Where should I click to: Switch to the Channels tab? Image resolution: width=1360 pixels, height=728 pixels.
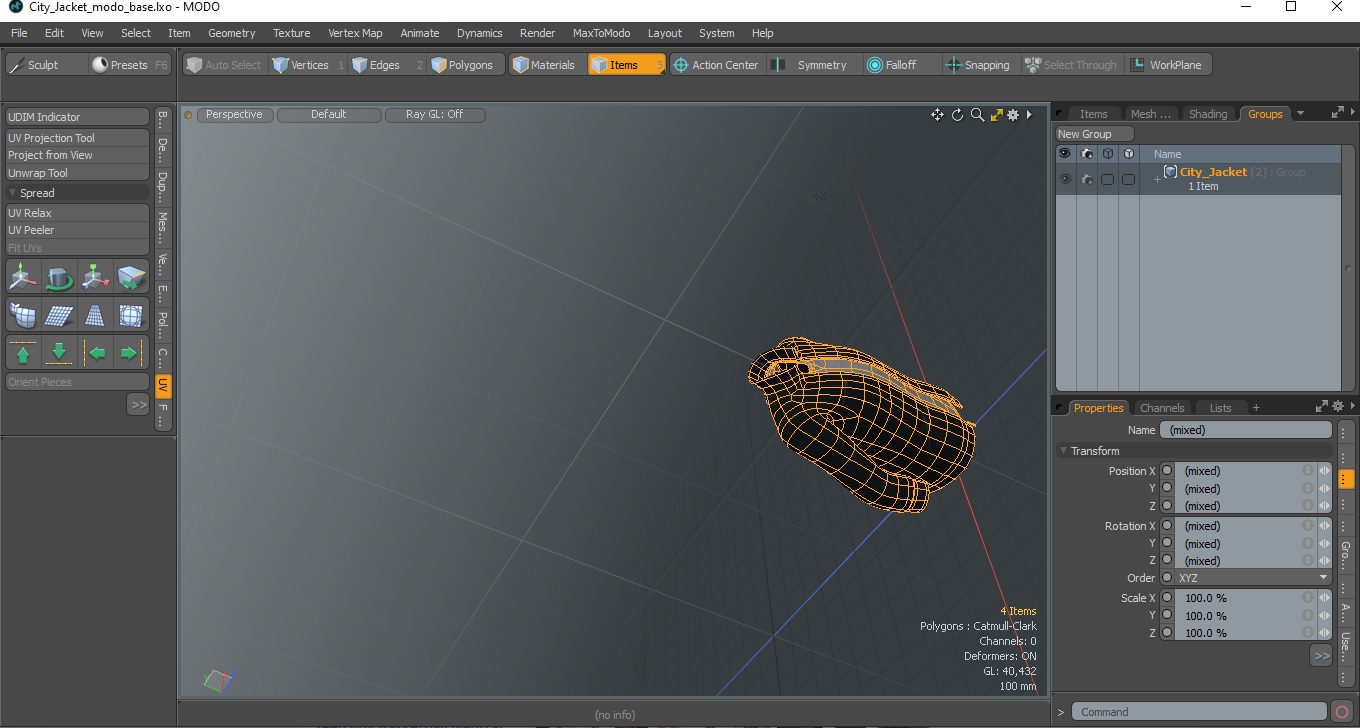coord(1162,408)
